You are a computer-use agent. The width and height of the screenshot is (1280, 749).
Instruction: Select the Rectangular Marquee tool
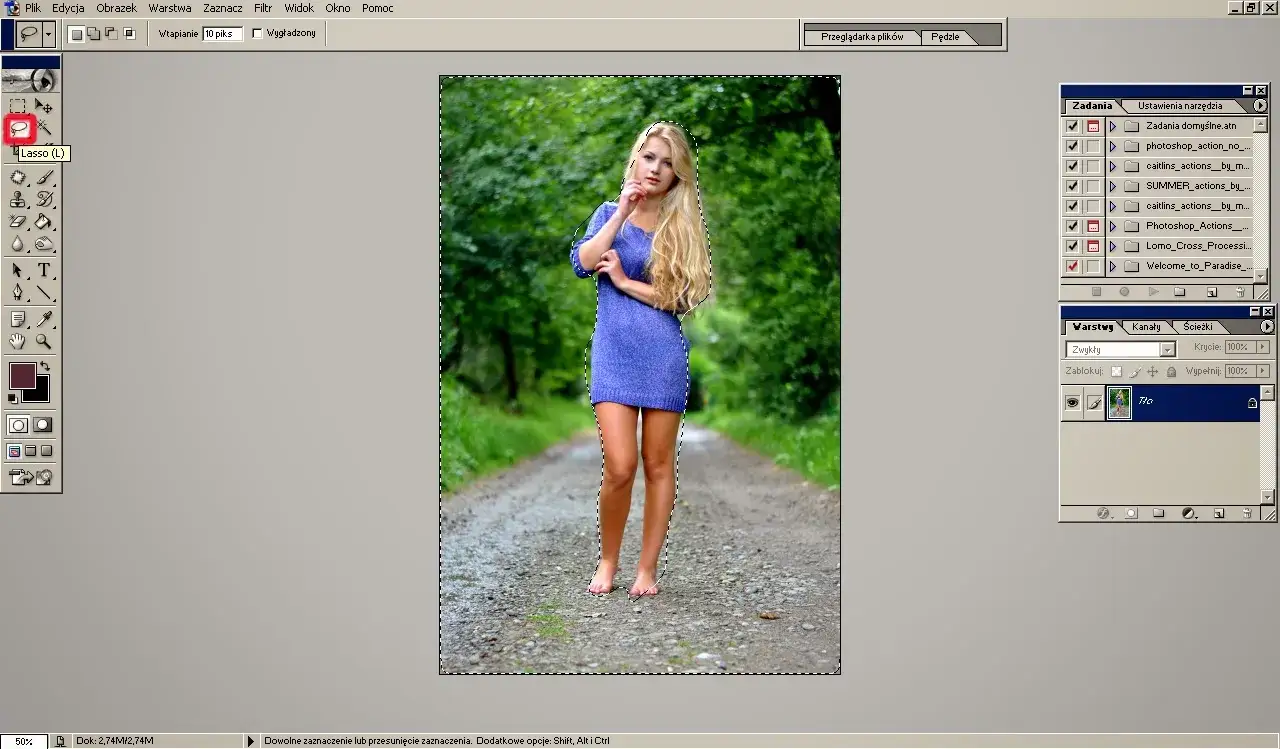click(x=18, y=106)
